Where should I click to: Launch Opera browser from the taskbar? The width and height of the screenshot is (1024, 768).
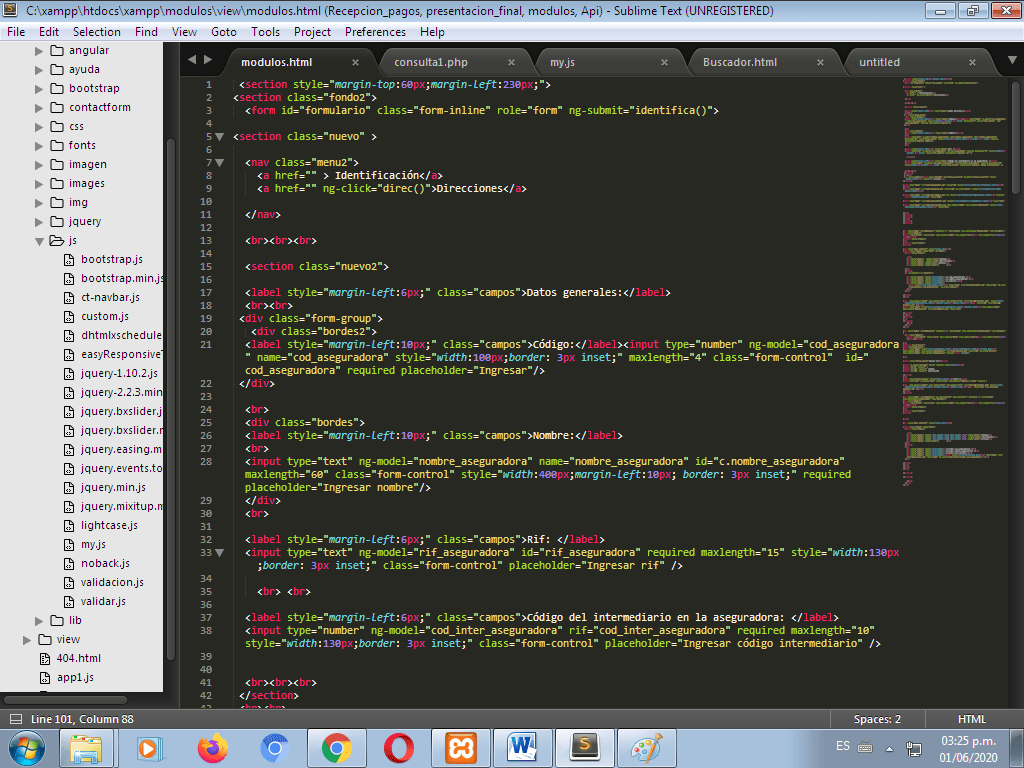(x=398, y=747)
